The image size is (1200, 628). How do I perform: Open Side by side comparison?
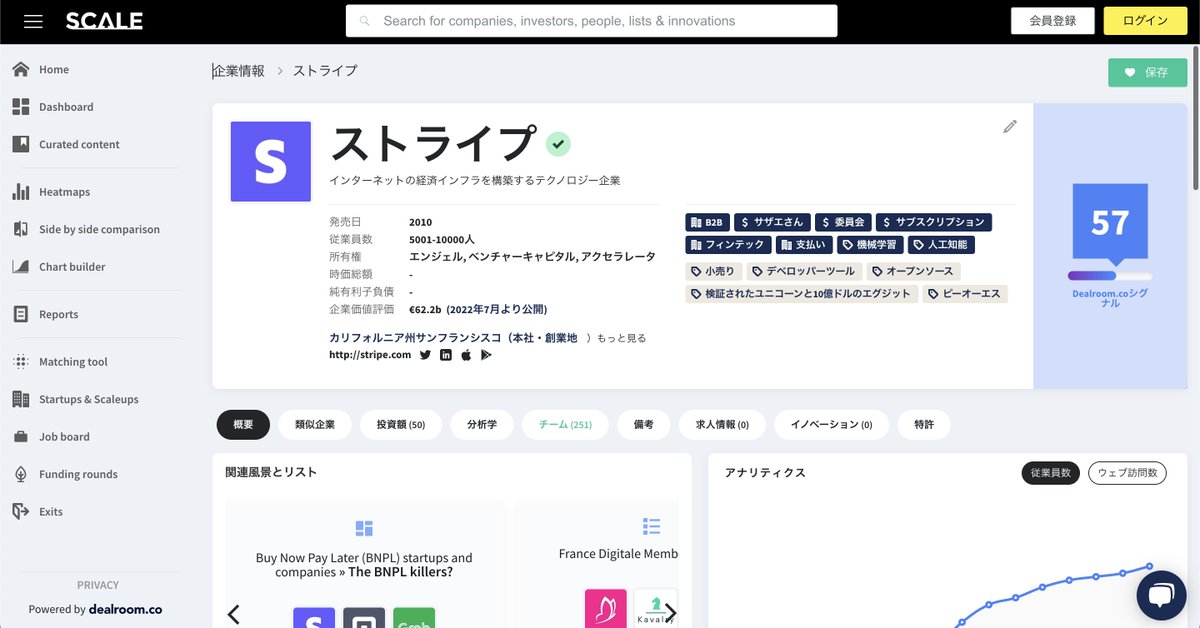click(x=99, y=229)
